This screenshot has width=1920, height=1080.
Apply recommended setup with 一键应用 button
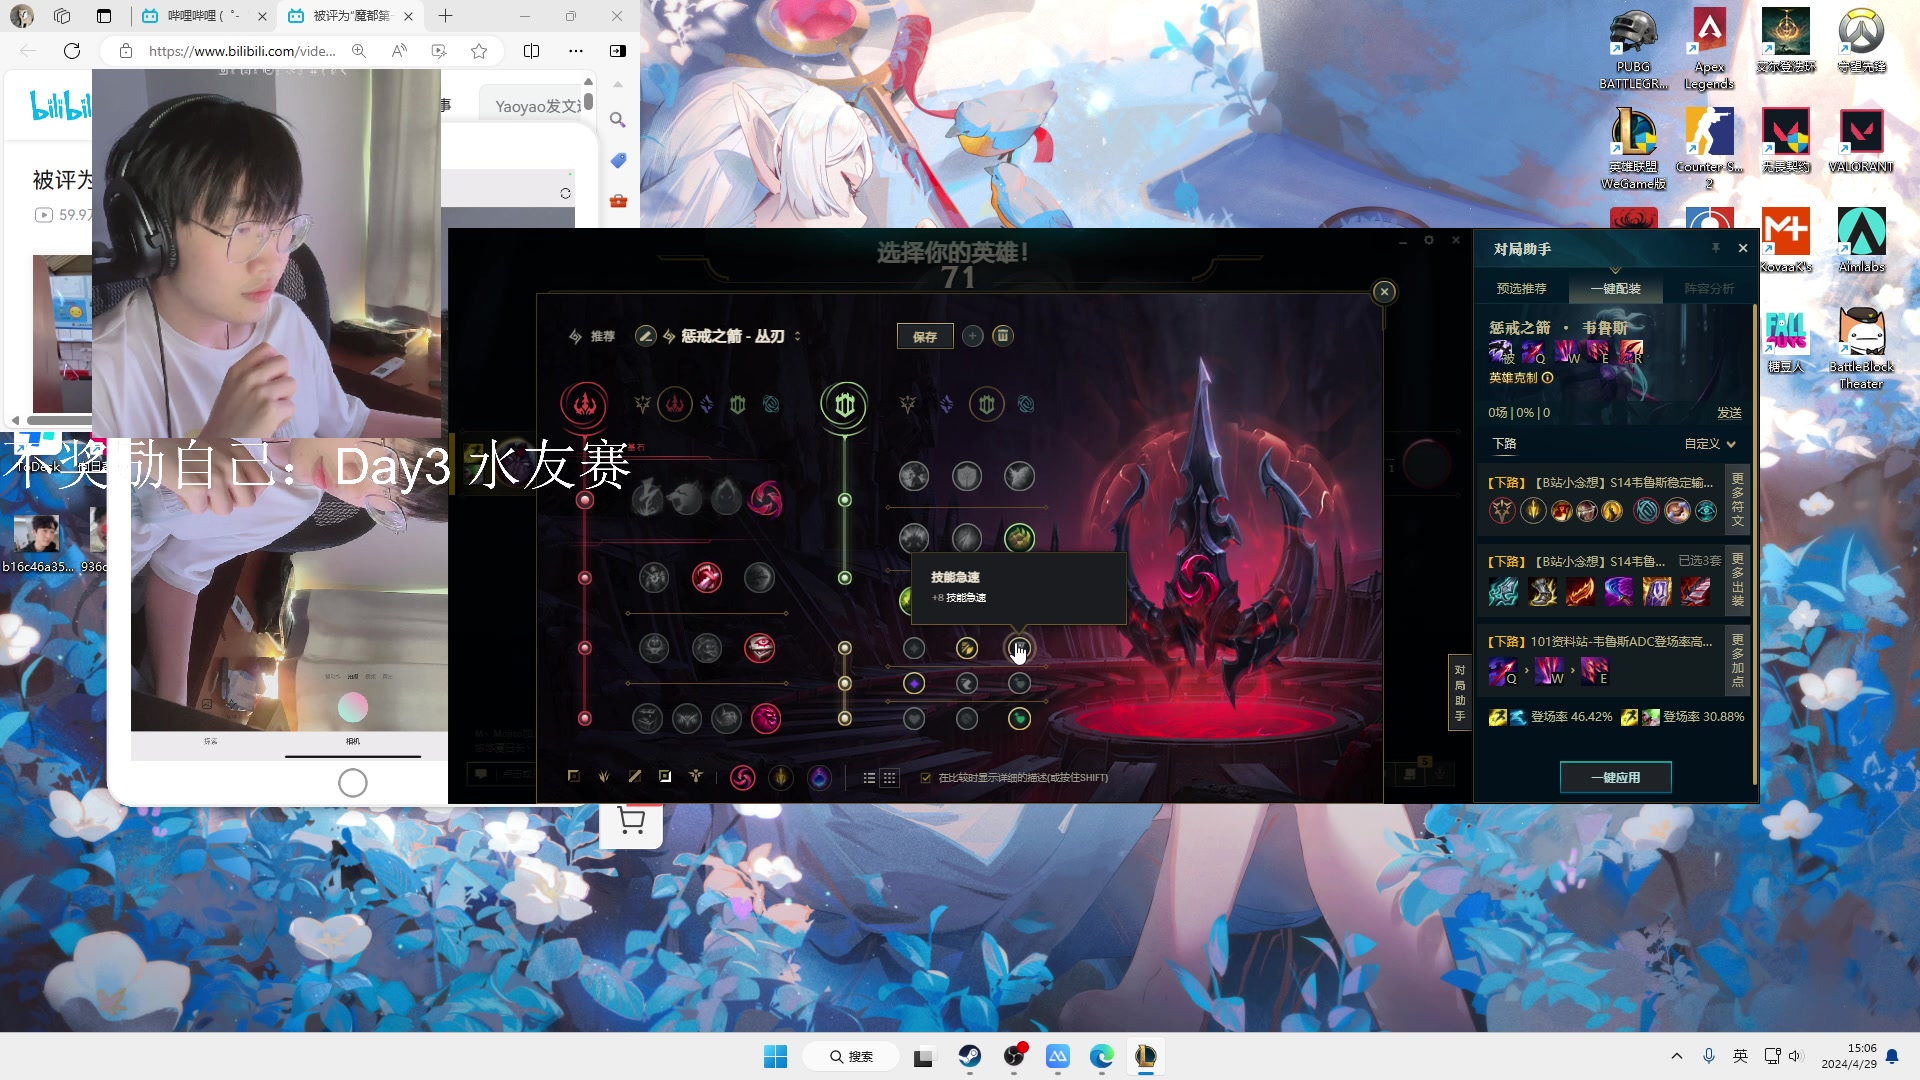pyautogui.click(x=1615, y=777)
